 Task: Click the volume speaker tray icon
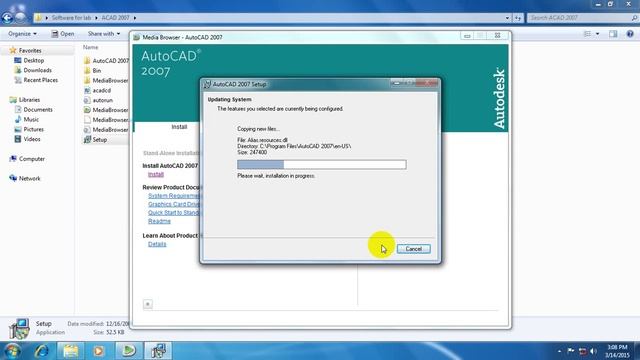pyautogui.click(x=594, y=351)
